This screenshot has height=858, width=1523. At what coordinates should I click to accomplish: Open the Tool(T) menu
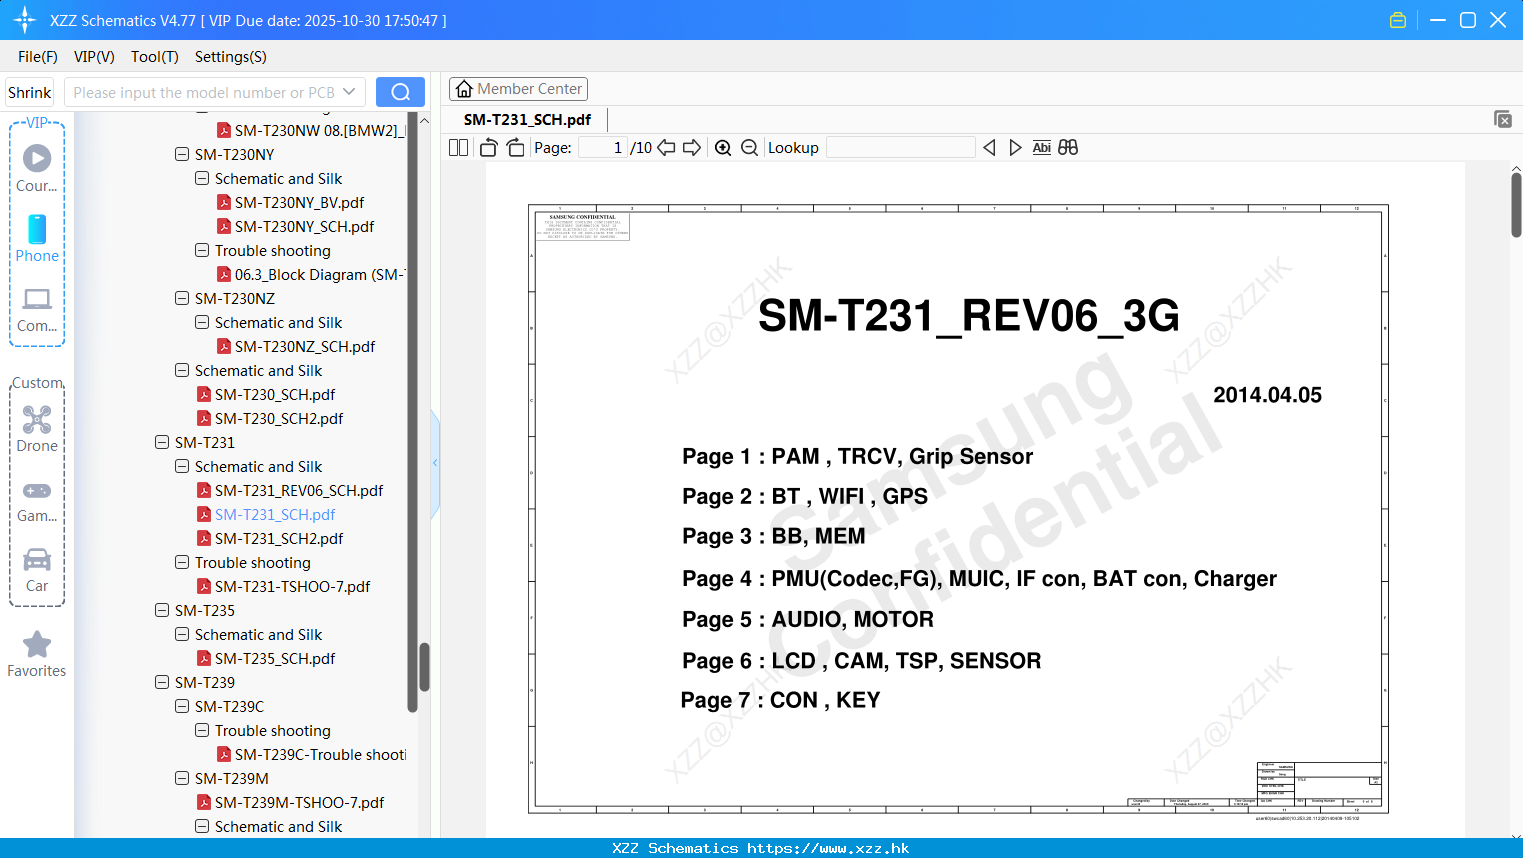155,57
